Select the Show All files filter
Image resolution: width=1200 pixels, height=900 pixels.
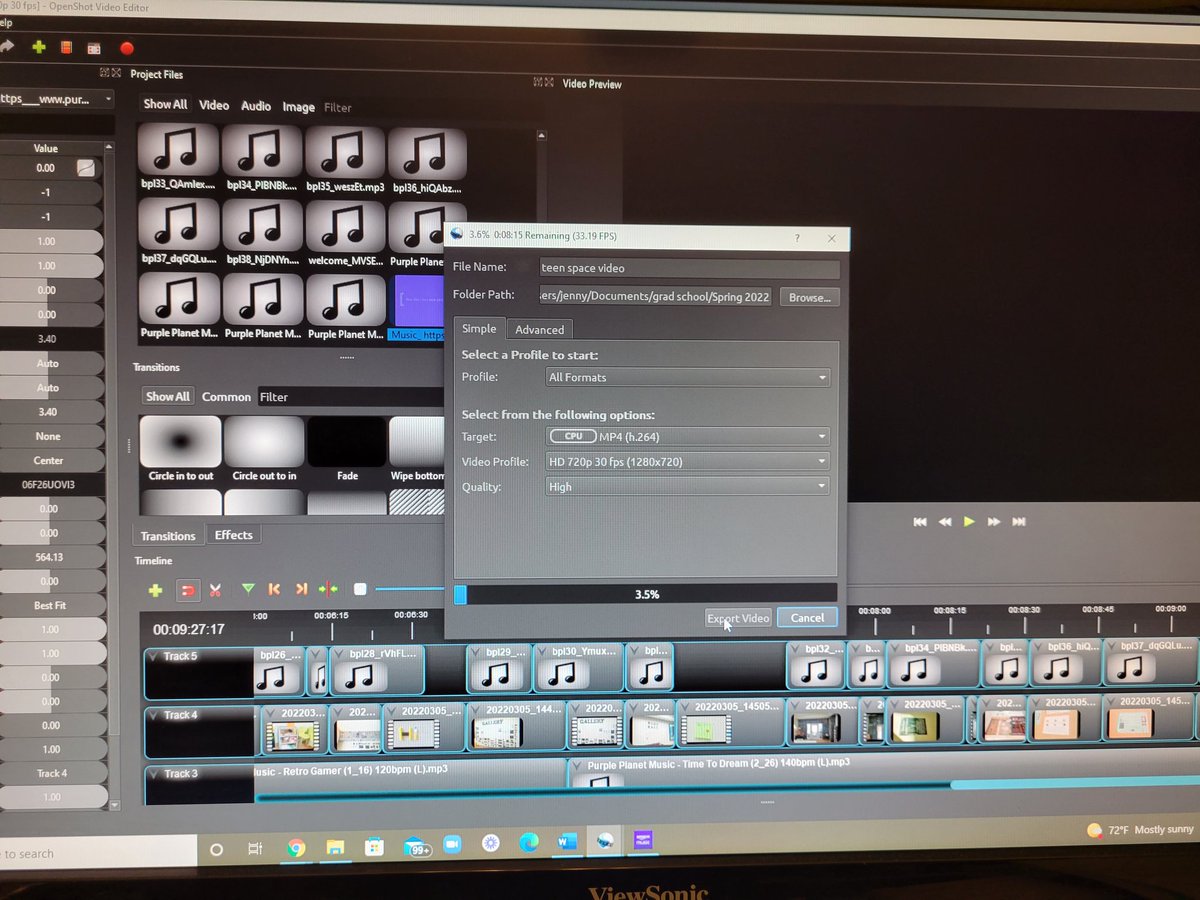tap(165, 104)
